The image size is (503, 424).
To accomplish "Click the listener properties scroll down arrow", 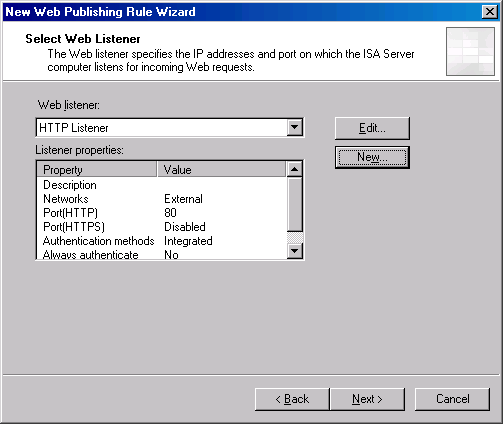I will tap(294, 251).
